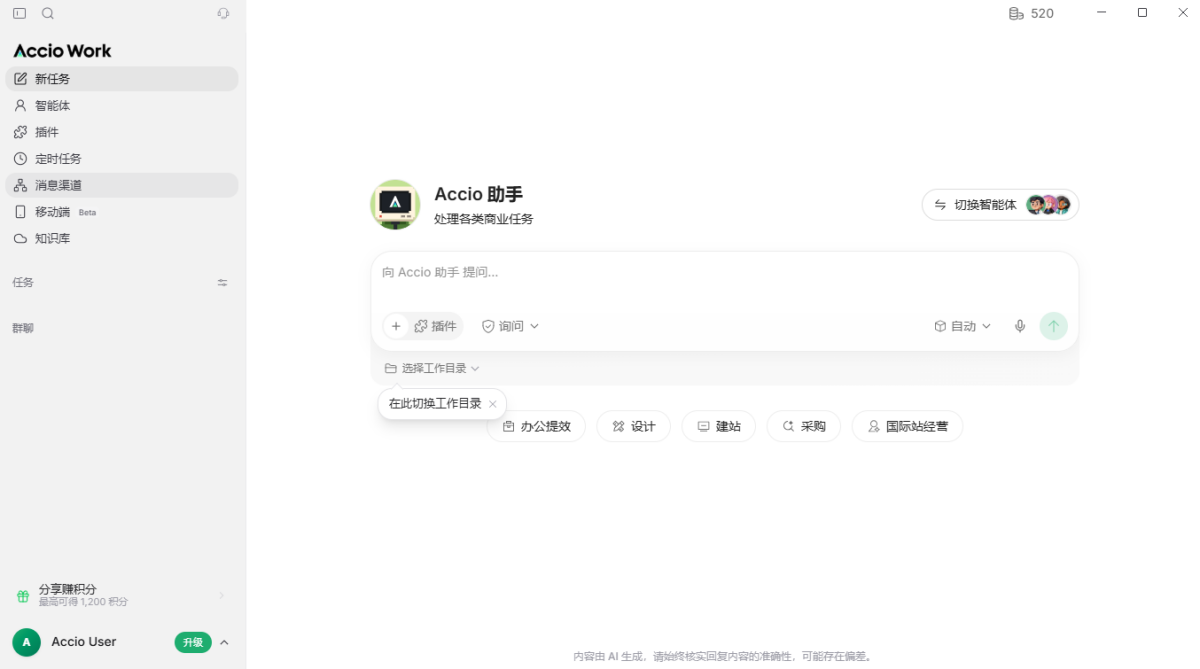
Task: Open search via magnifier icon
Action: (48, 14)
